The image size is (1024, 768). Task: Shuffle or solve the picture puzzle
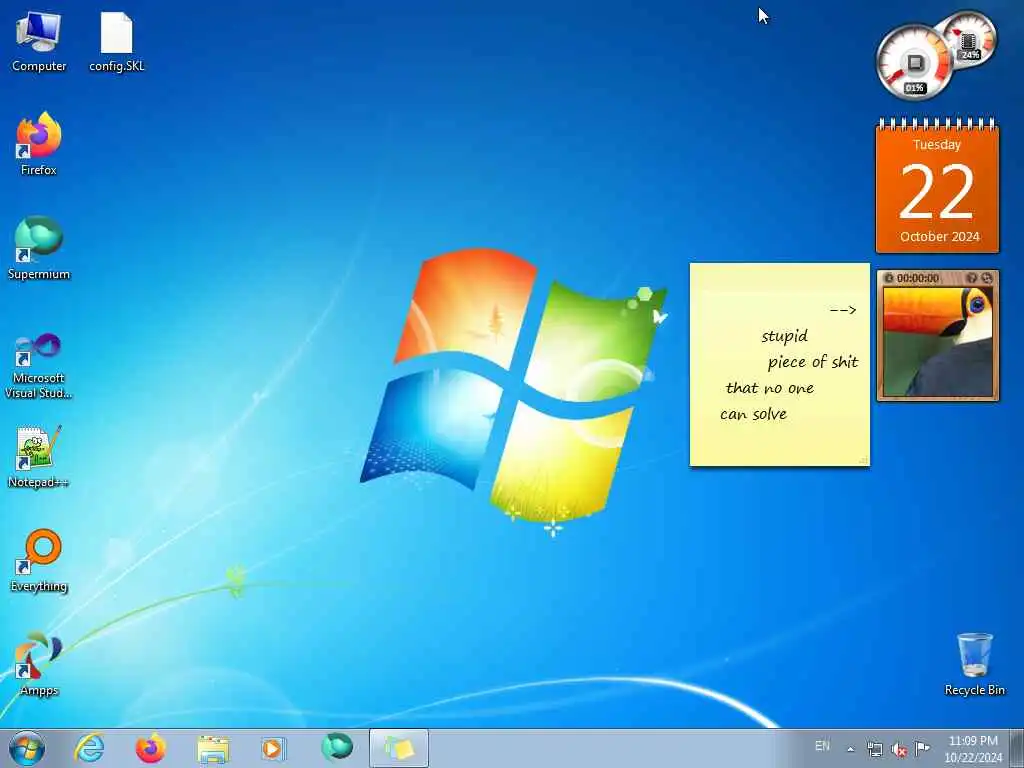(x=987, y=278)
